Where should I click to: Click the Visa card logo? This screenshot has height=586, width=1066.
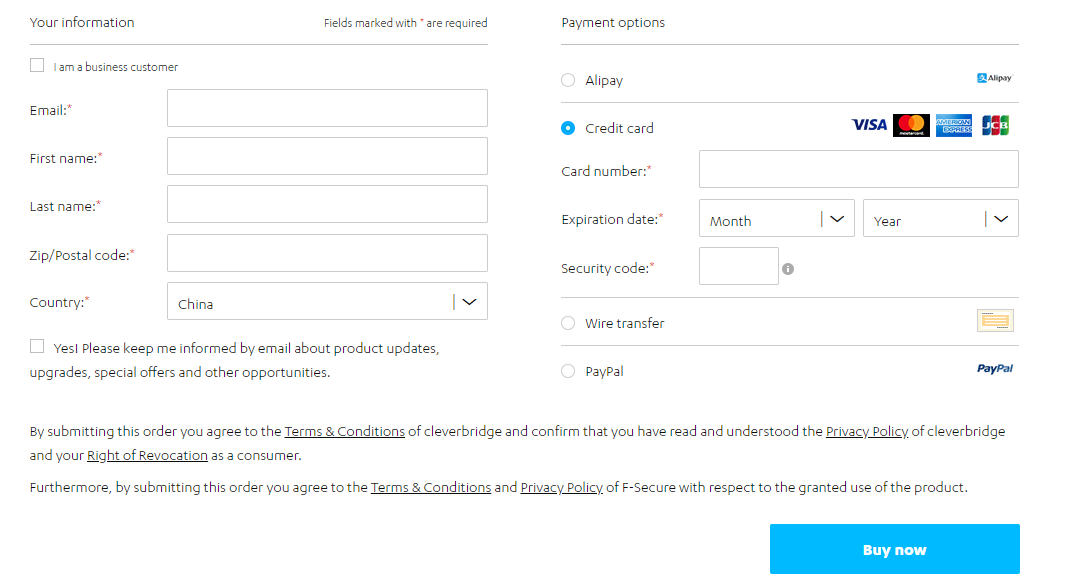point(869,125)
